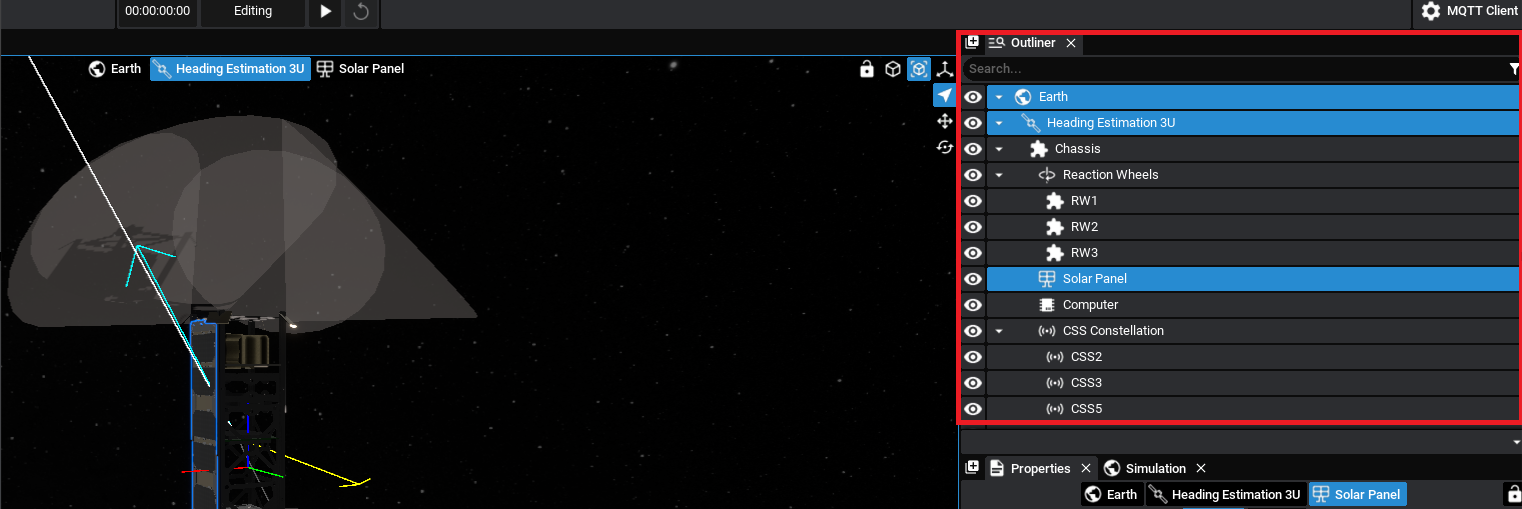Collapse the CSS Constellation group
1522x509 pixels.
pyautogui.click(x=999, y=331)
